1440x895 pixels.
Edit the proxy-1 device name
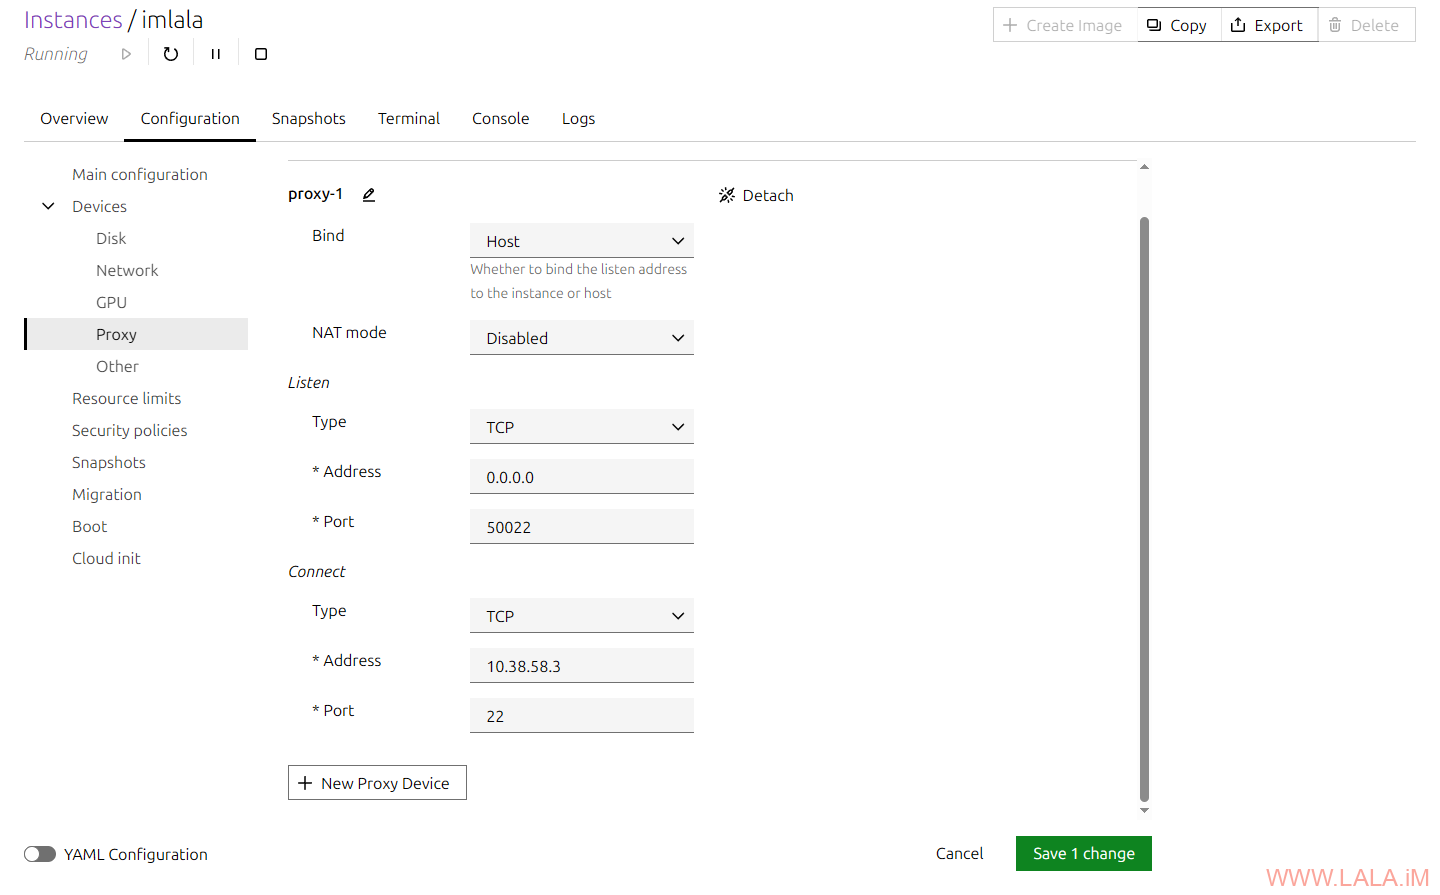click(x=369, y=195)
